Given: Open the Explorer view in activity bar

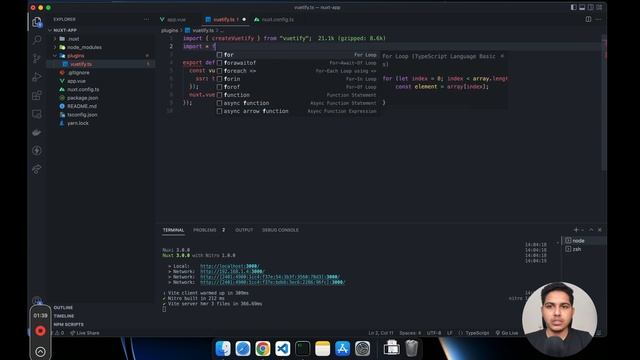Looking at the screenshot, I should [x=37, y=22].
